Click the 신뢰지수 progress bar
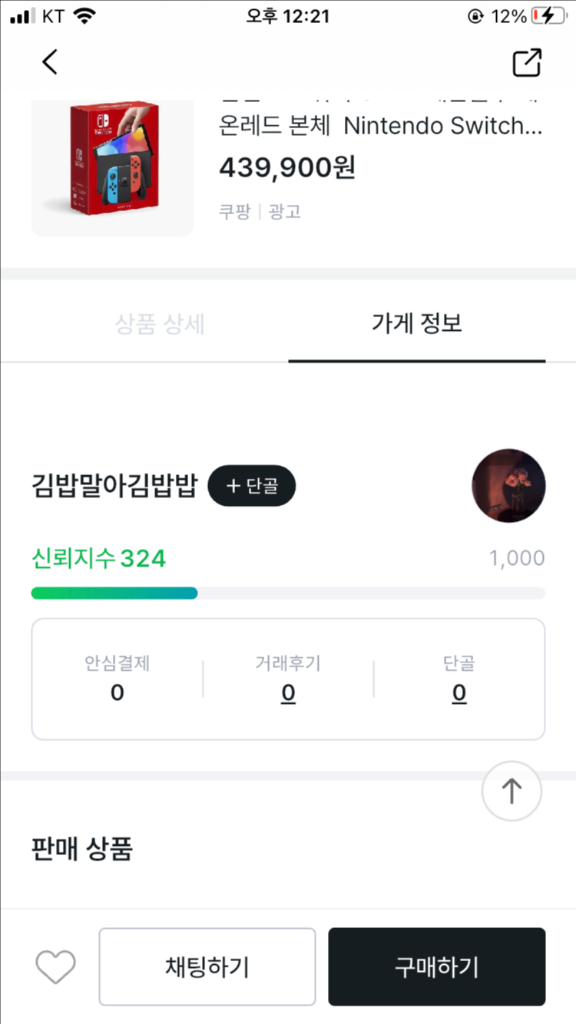 (288, 593)
